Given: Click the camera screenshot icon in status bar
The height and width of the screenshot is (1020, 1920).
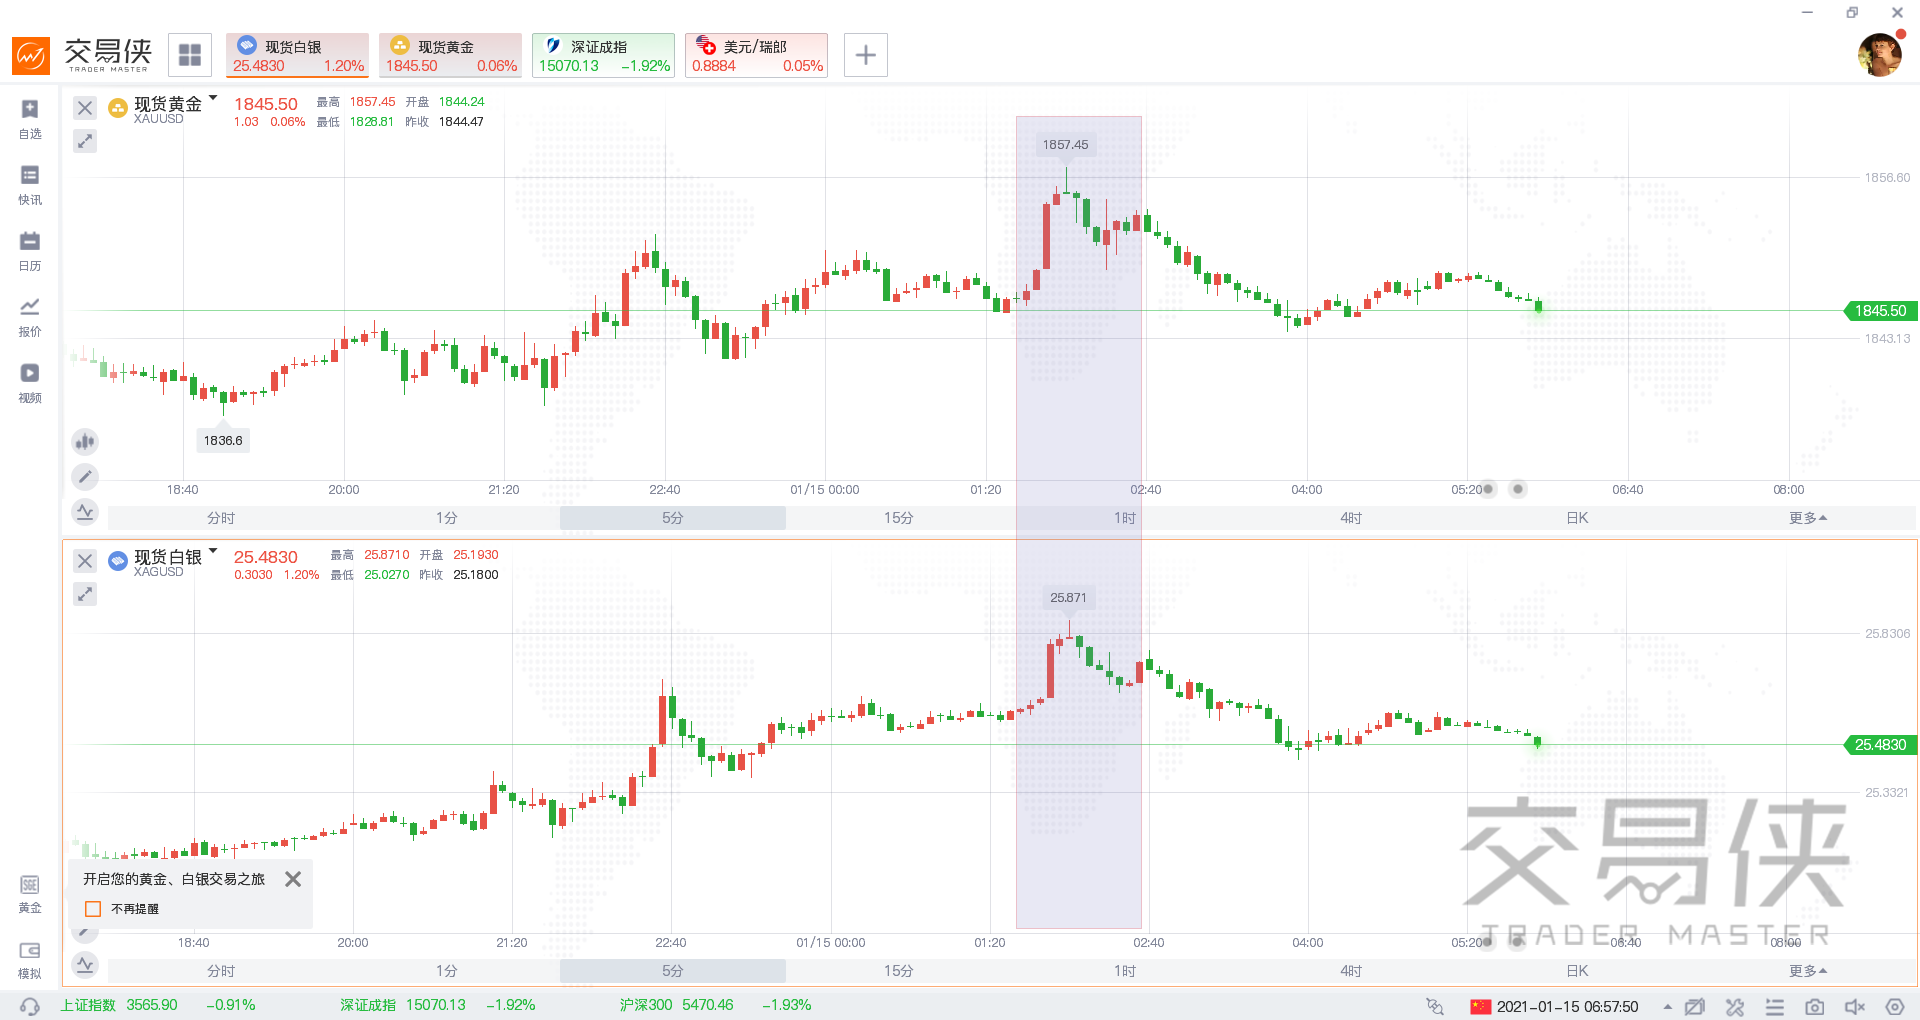Looking at the screenshot, I should click(x=1814, y=1006).
